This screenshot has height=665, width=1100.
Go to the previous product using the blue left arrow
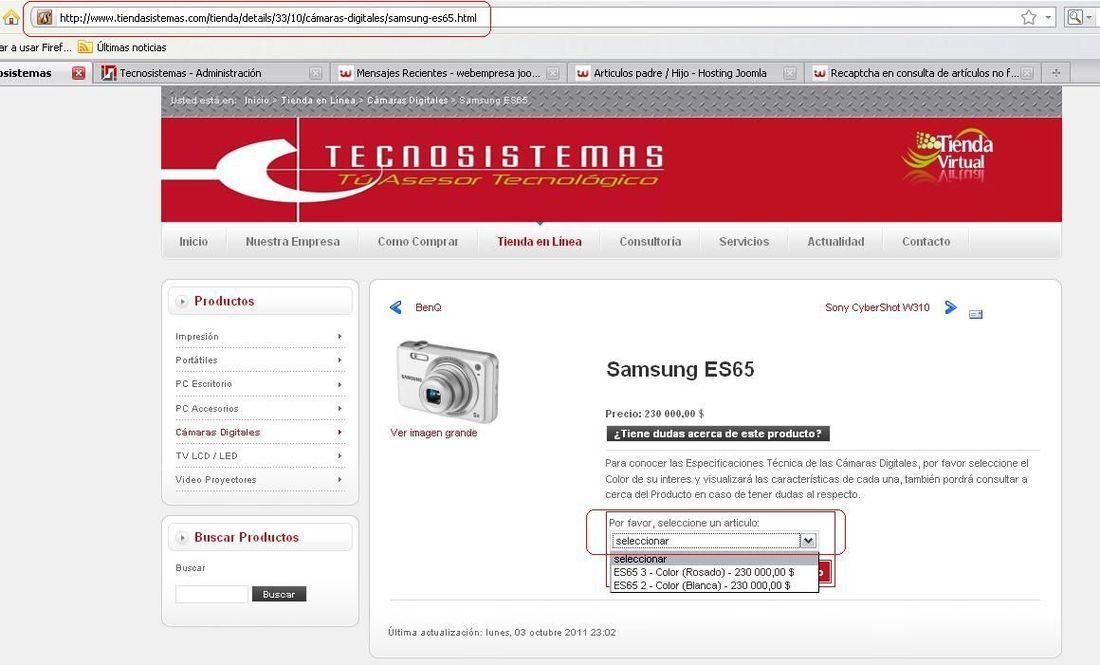click(396, 307)
